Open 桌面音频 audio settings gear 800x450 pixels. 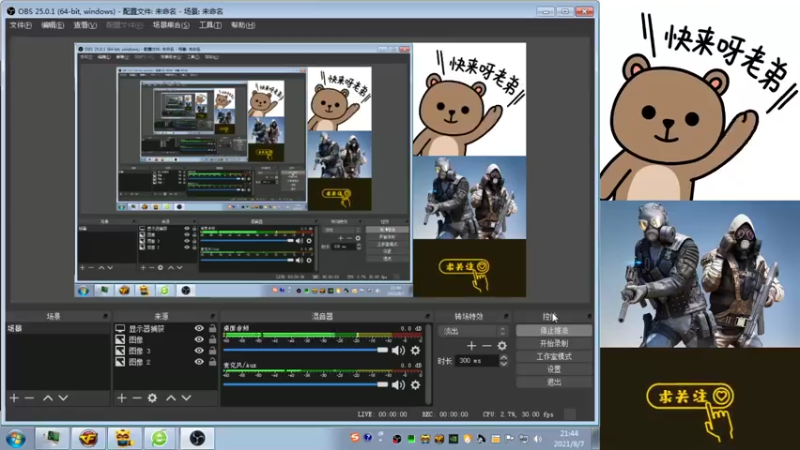pyautogui.click(x=415, y=350)
